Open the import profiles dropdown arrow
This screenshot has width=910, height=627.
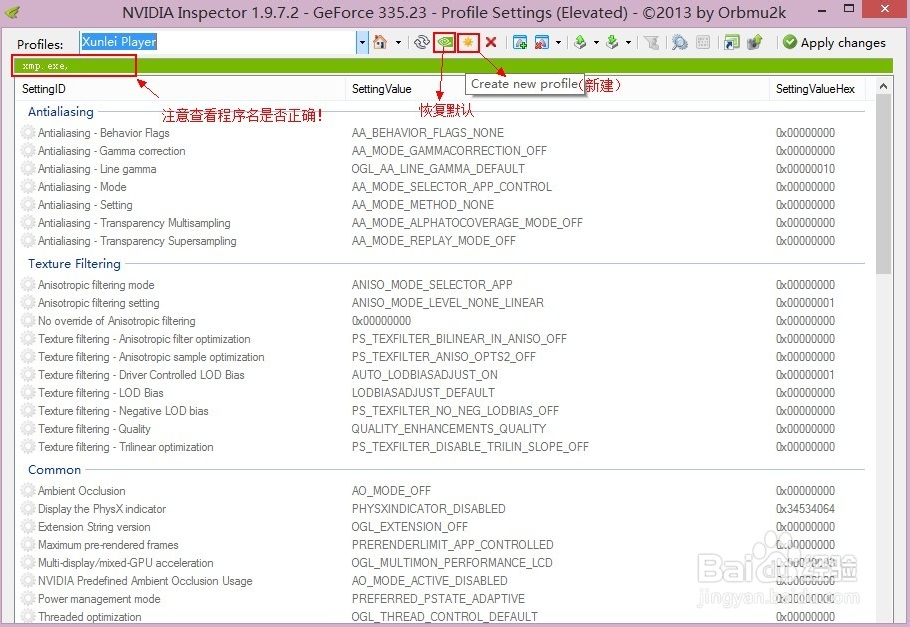click(x=628, y=42)
